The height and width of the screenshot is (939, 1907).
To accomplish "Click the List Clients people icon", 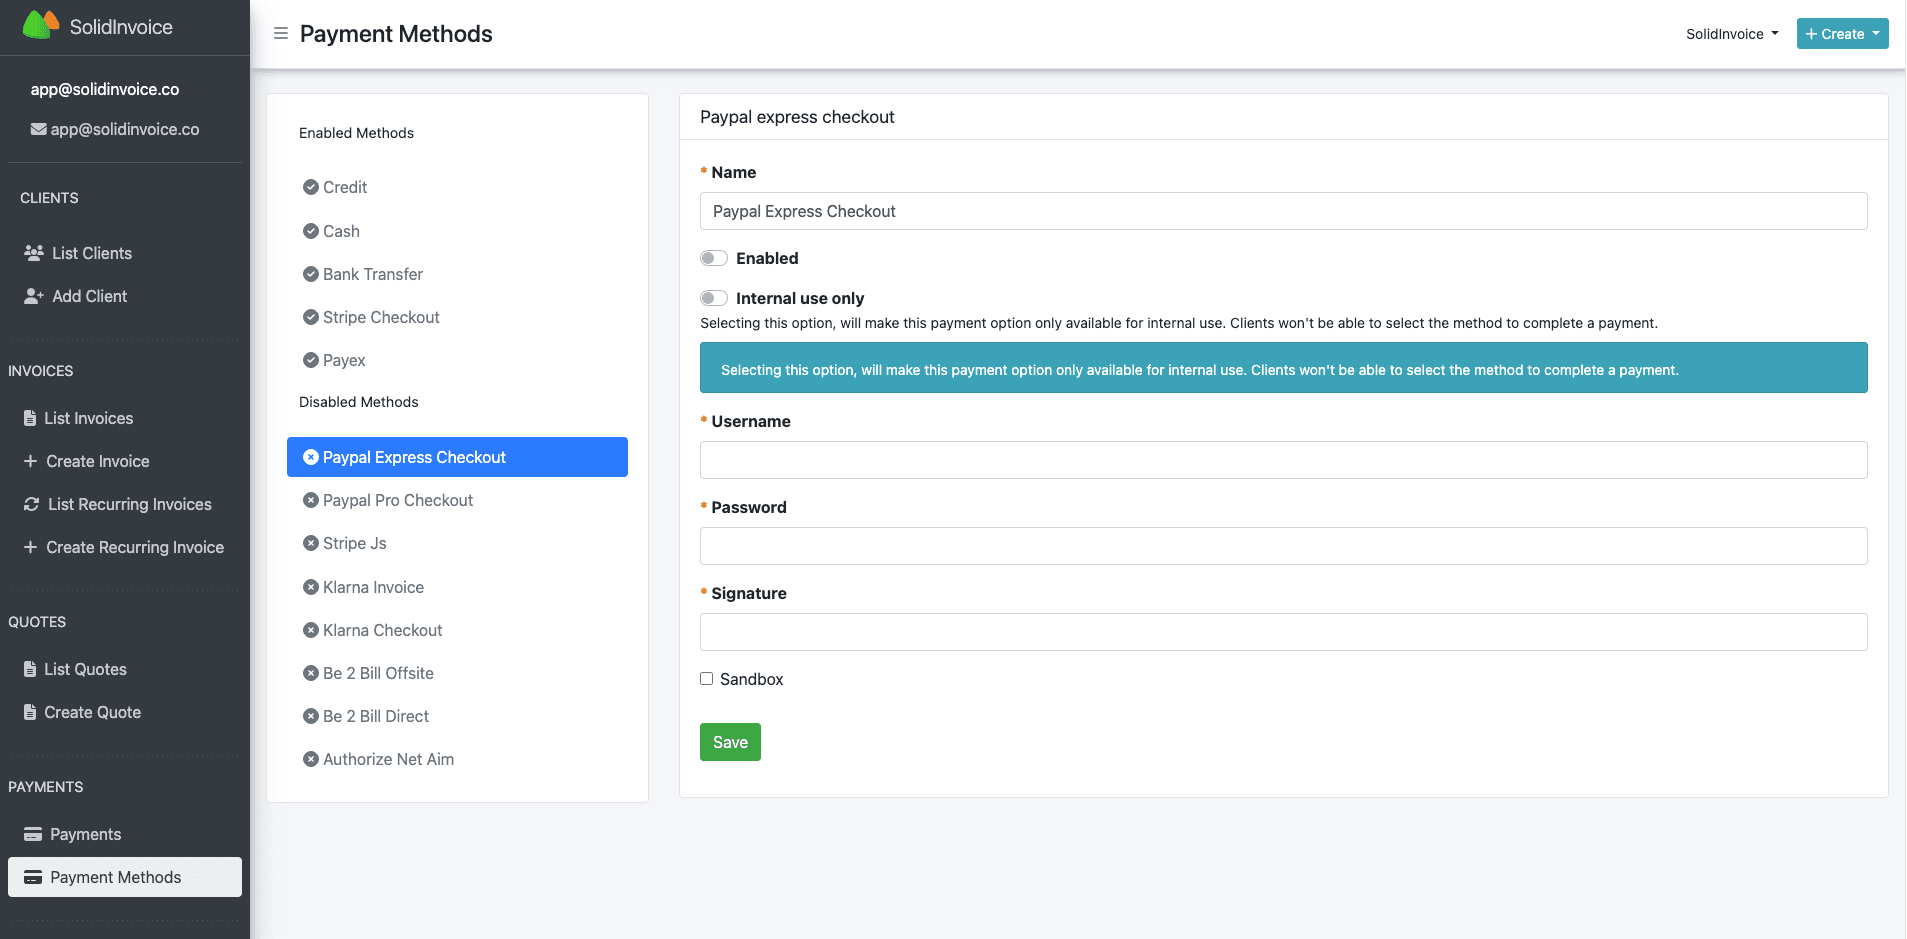I will click(x=34, y=253).
